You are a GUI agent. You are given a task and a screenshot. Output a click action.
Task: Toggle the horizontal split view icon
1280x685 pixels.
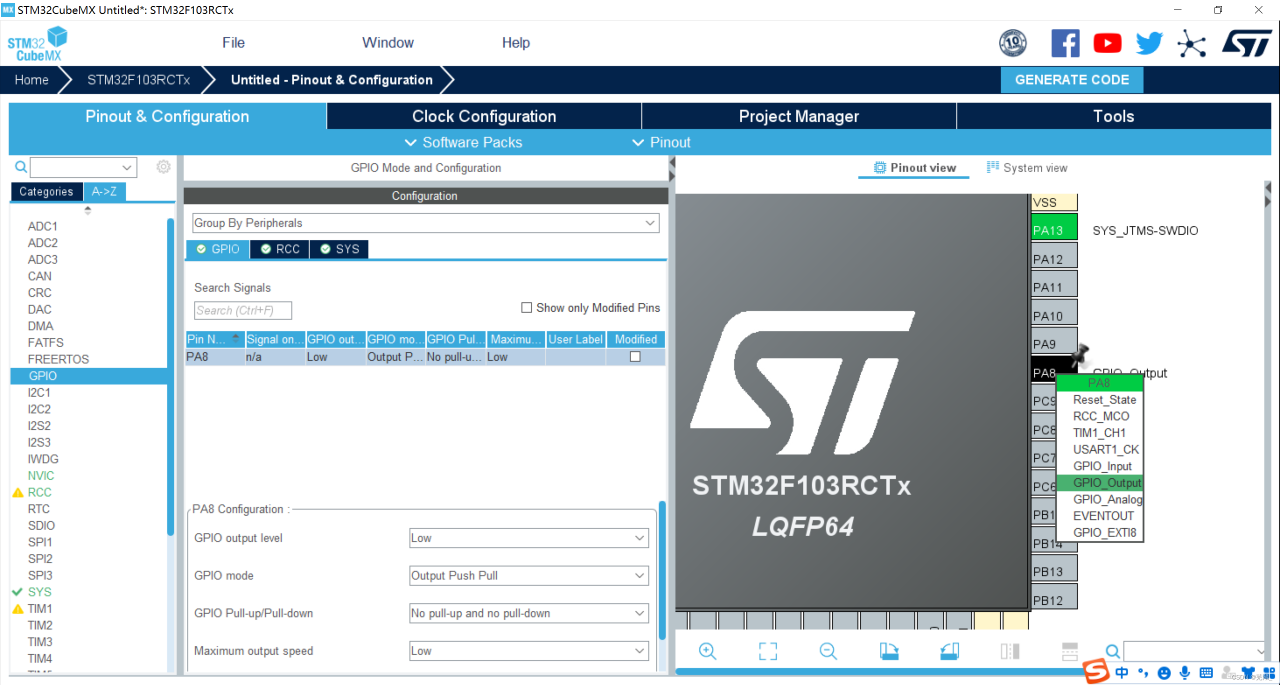point(1068,651)
